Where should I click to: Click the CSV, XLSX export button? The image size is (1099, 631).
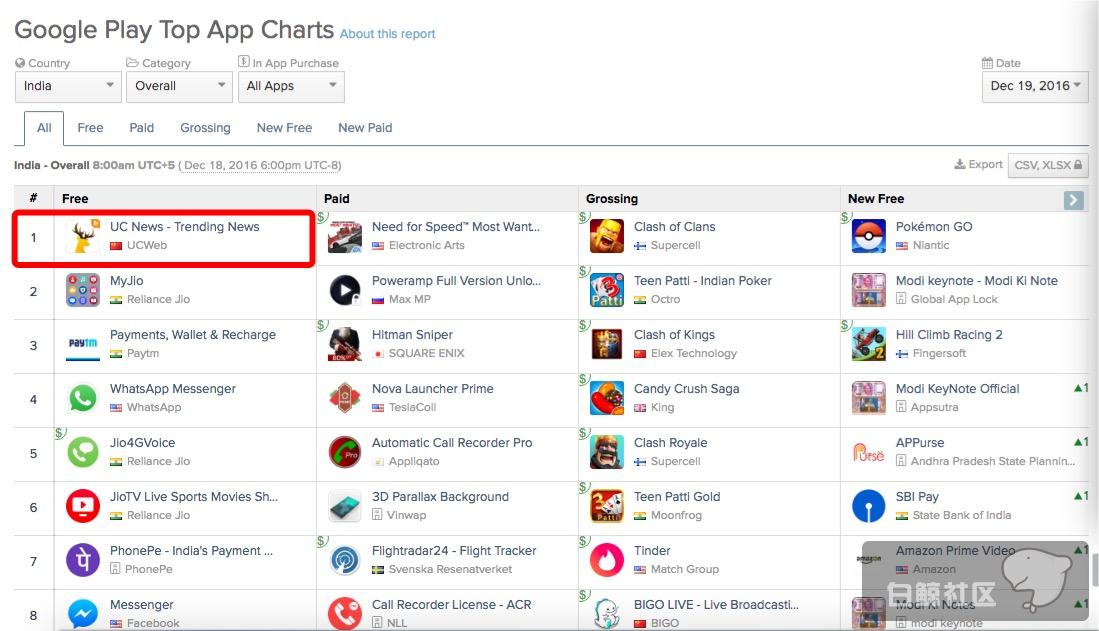point(1047,165)
